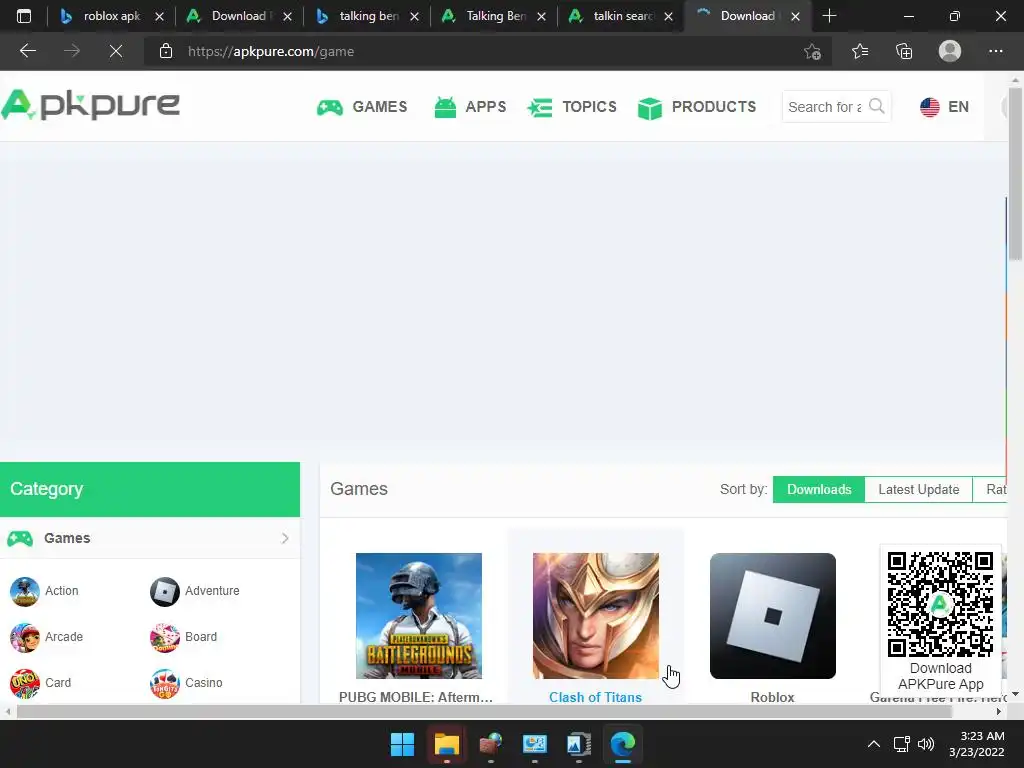Show hidden system tray icons

coord(873,744)
